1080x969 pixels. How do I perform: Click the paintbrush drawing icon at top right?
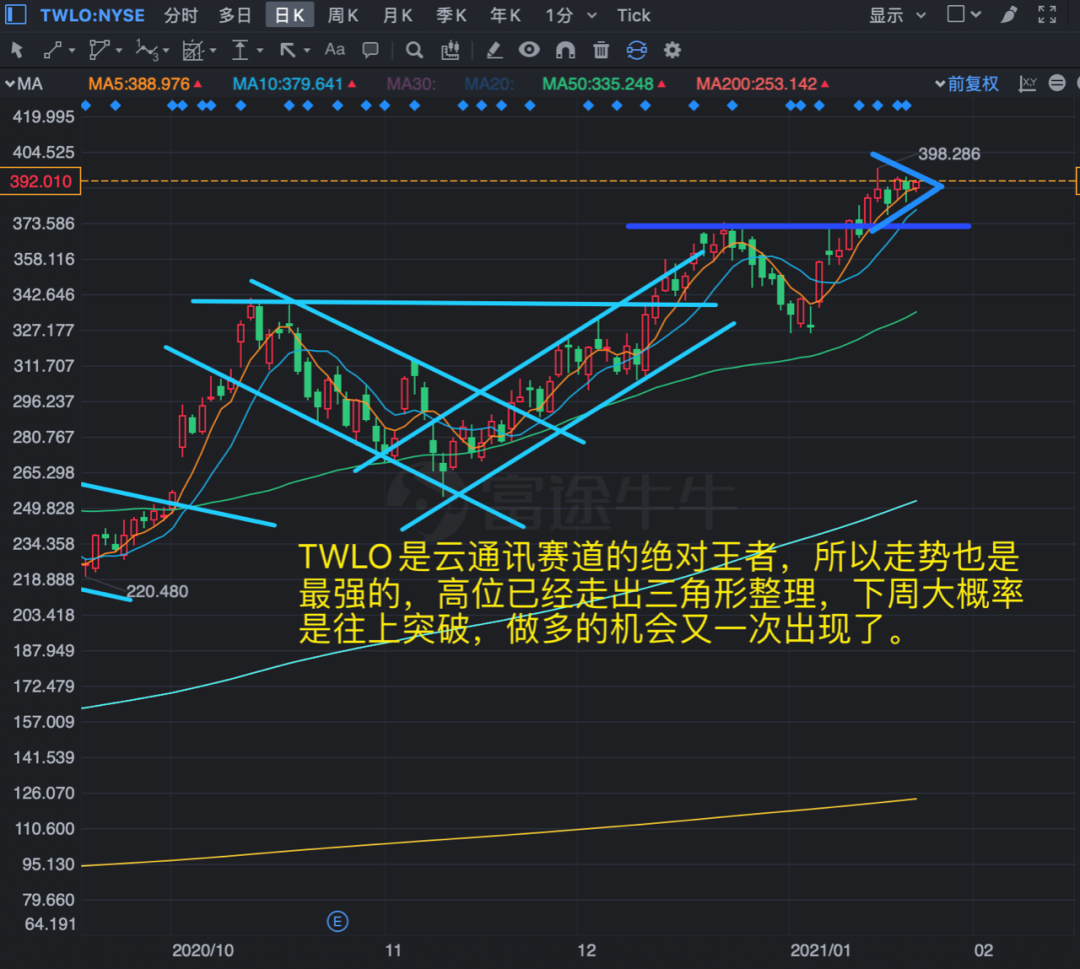[1009, 14]
